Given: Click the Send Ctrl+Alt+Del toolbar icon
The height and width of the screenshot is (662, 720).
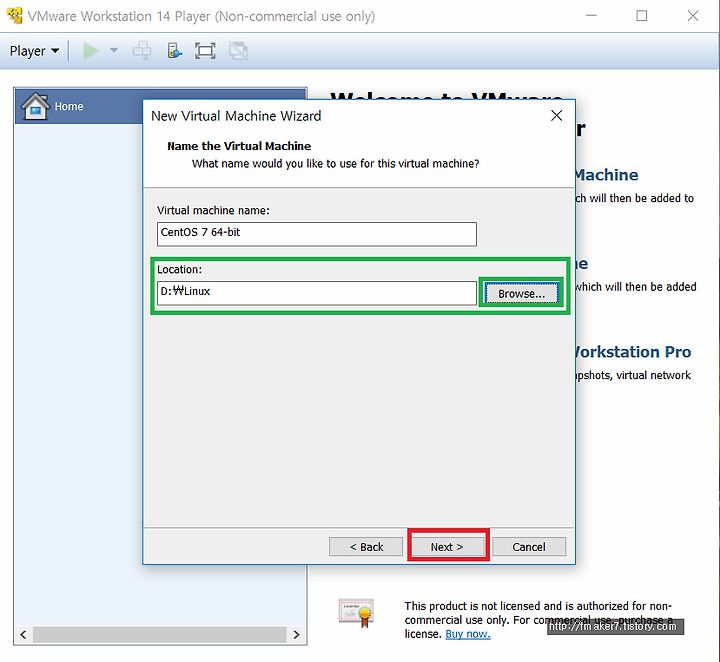Looking at the screenshot, I should click(142, 50).
